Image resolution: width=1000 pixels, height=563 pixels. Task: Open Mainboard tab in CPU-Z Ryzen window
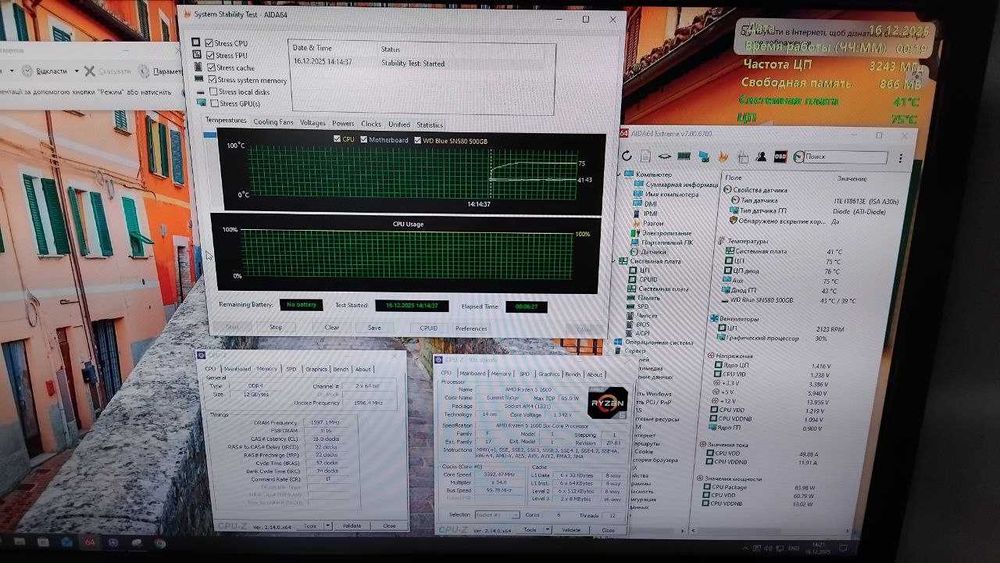(x=473, y=373)
